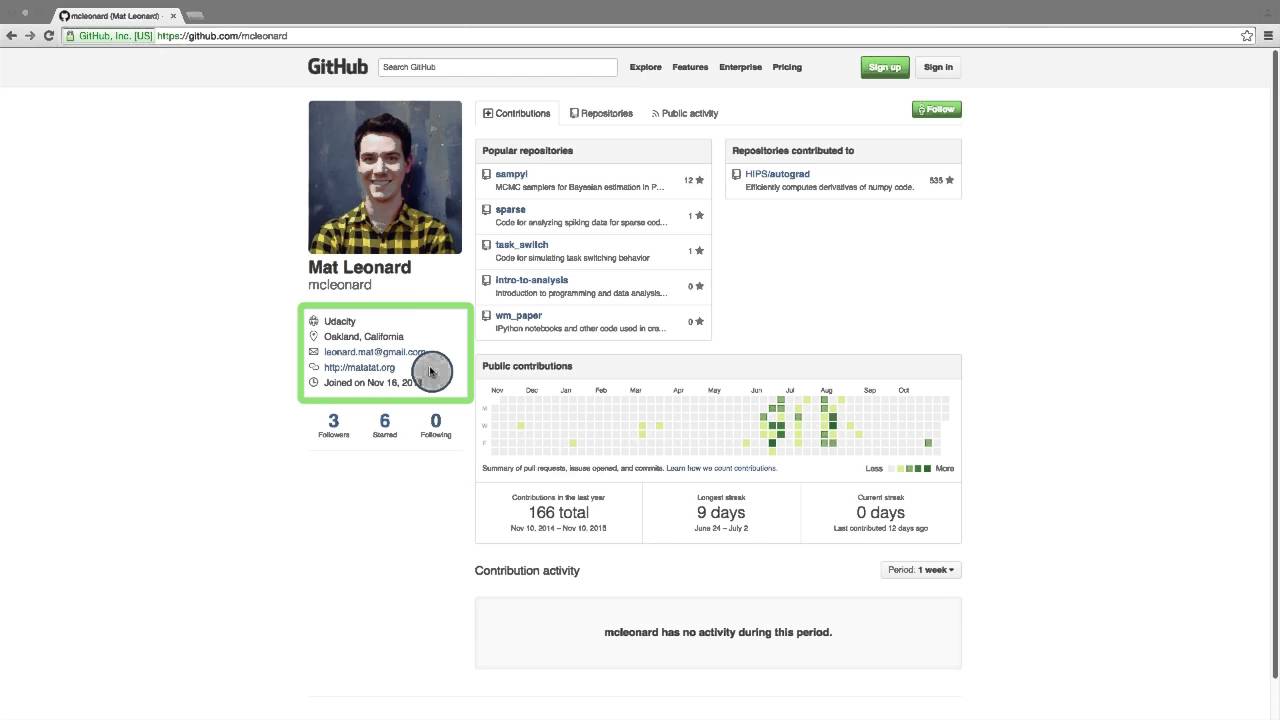Click the 'Oakland, California' location text
Screen dimensions: 1280x720
coord(364,336)
